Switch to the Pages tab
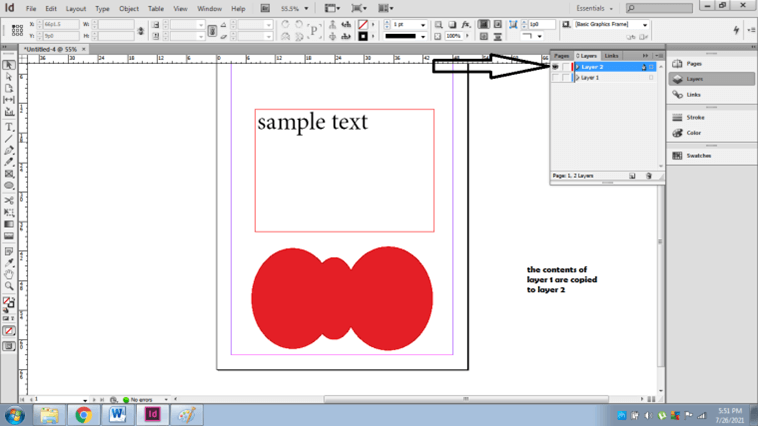This screenshot has height=426, width=758. 562,56
